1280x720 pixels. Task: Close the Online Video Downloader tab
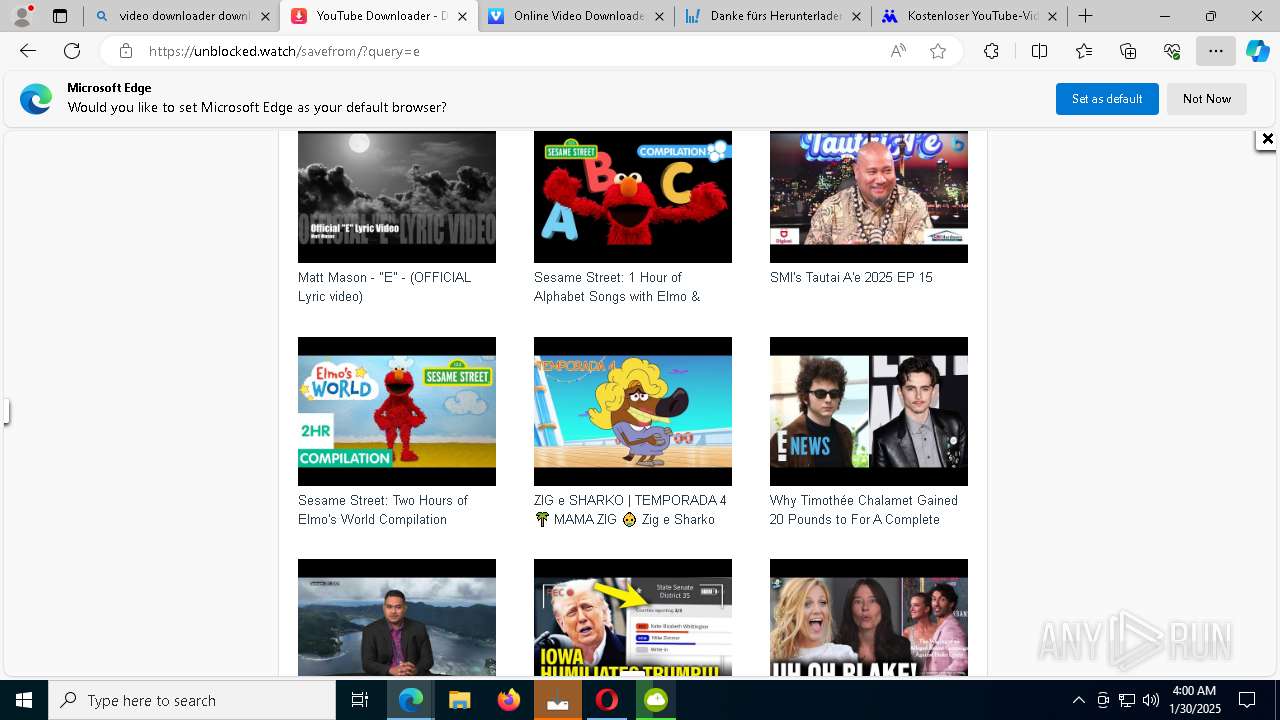tap(659, 16)
